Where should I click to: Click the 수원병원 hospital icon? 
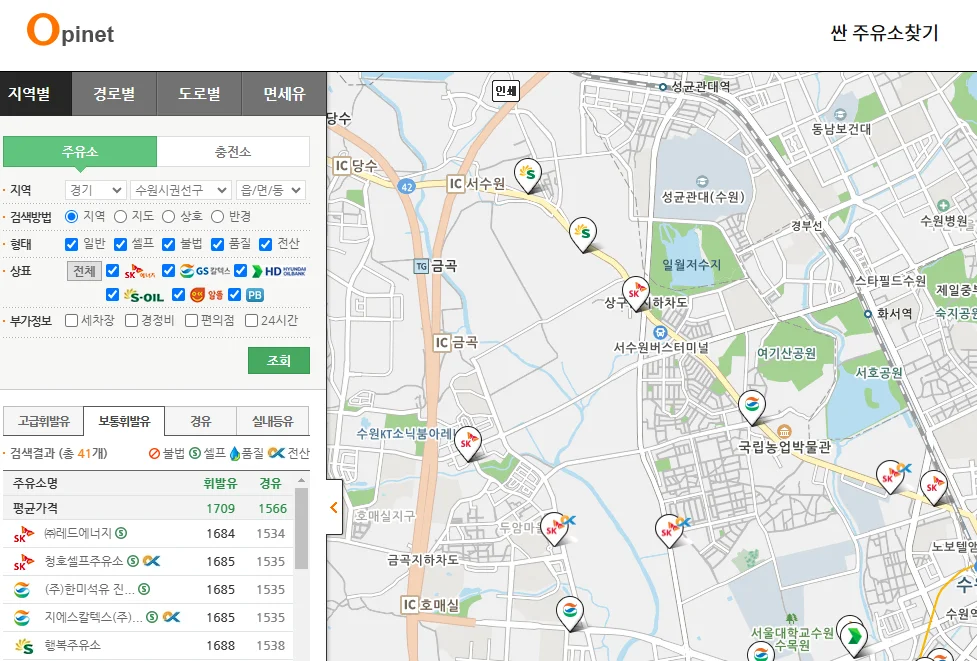pyautogui.click(x=943, y=206)
